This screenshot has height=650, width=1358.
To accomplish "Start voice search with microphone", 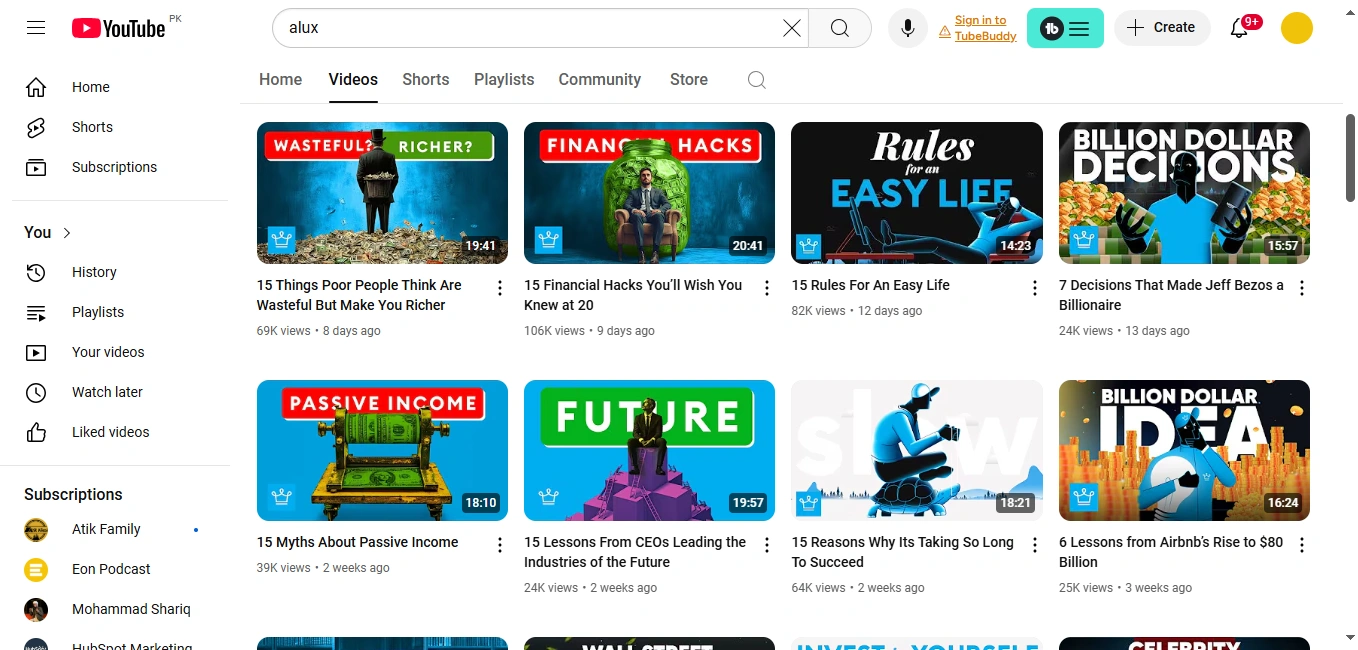I will [x=908, y=28].
